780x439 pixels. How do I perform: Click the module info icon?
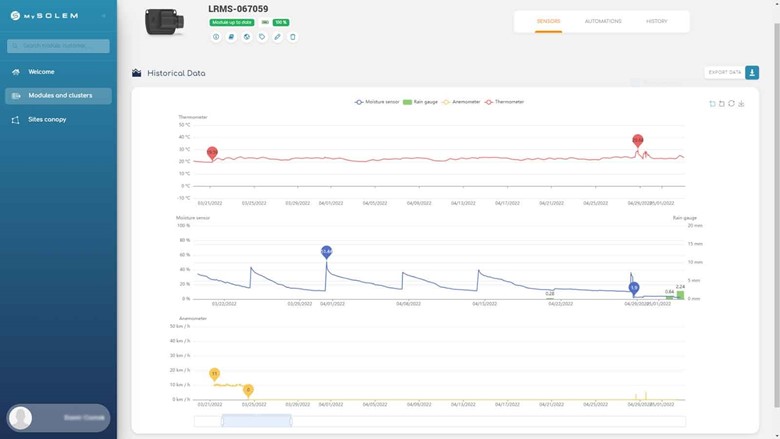pos(216,37)
